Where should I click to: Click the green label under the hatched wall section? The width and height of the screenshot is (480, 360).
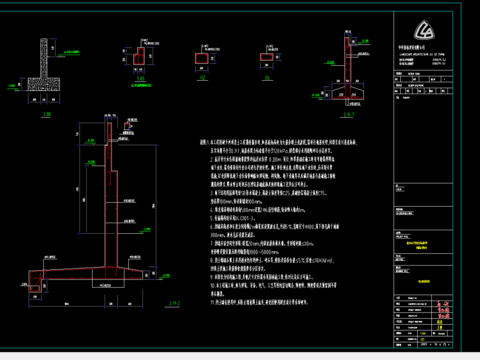pyautogui.click(x=47, y=114)
